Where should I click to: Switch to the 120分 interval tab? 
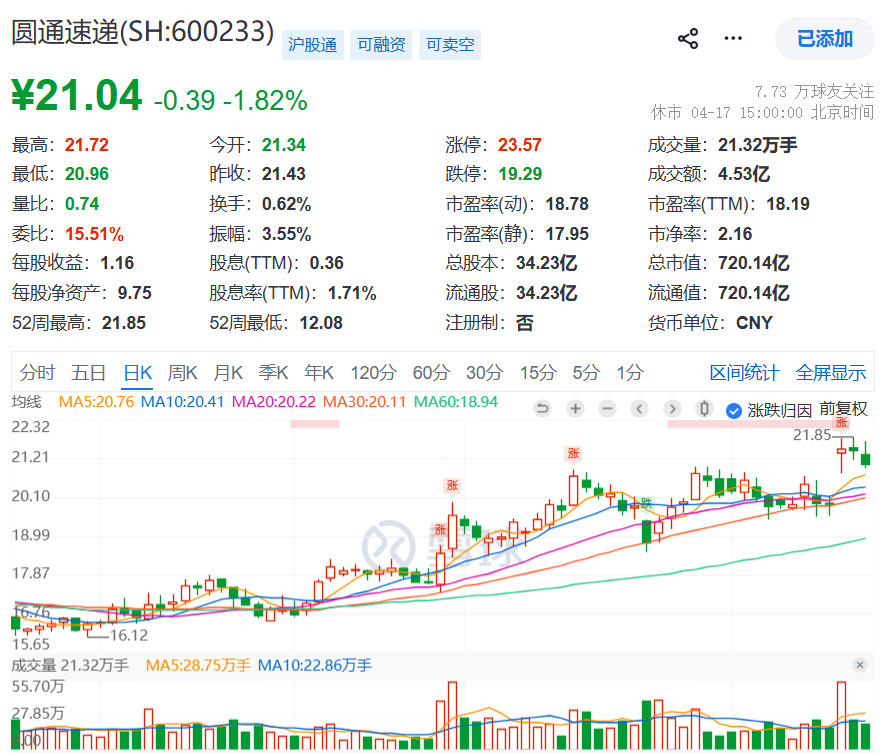point(374,373)
